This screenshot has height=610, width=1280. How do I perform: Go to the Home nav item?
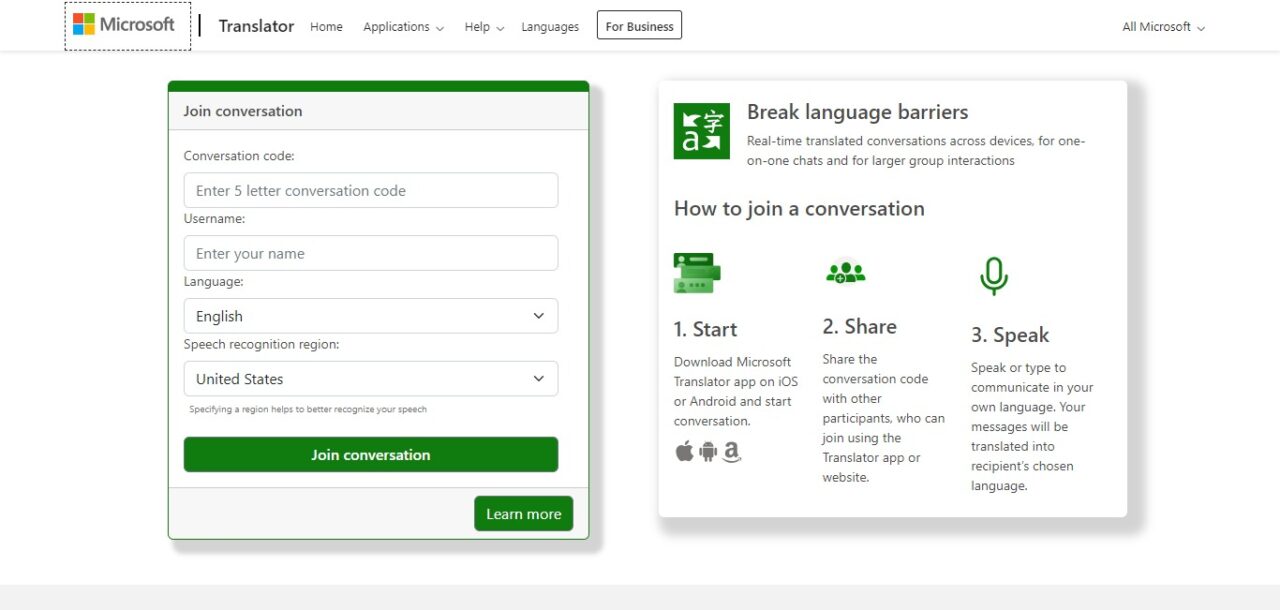(x=326, y=27)
